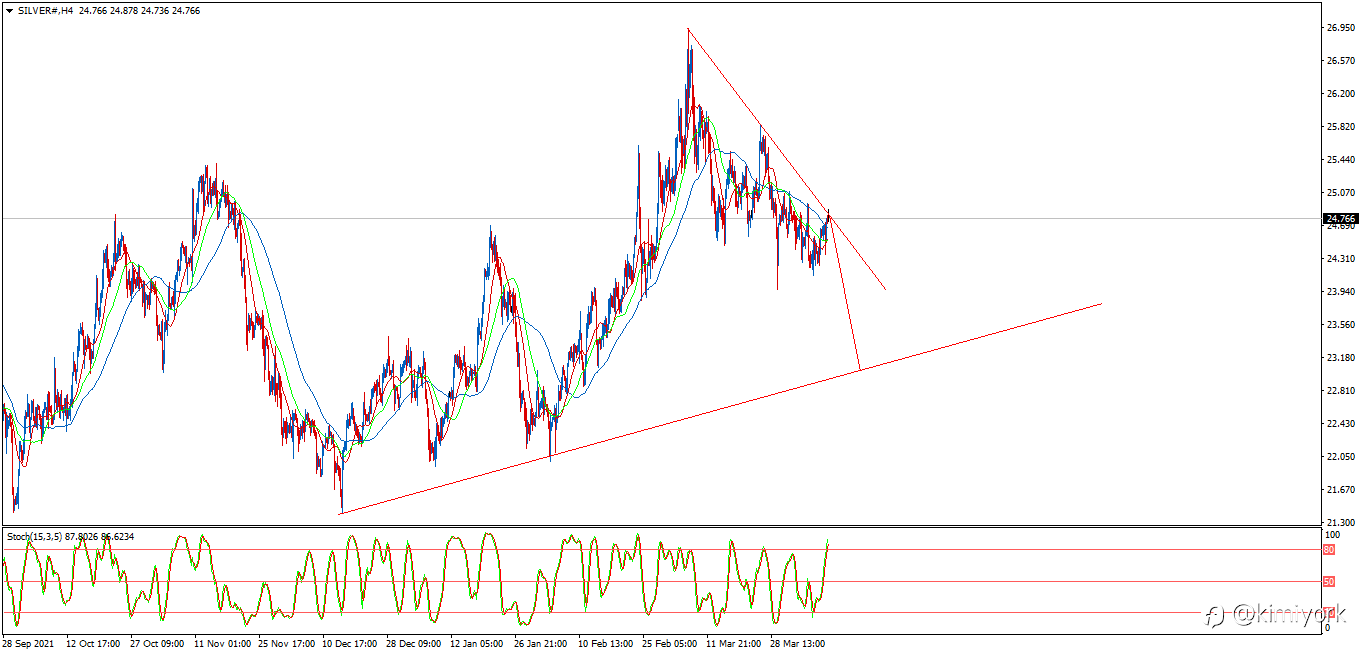The image size is (1362, 655).
Task: Click time axis label 26 Jan 21:00
Action: [542, 644]
